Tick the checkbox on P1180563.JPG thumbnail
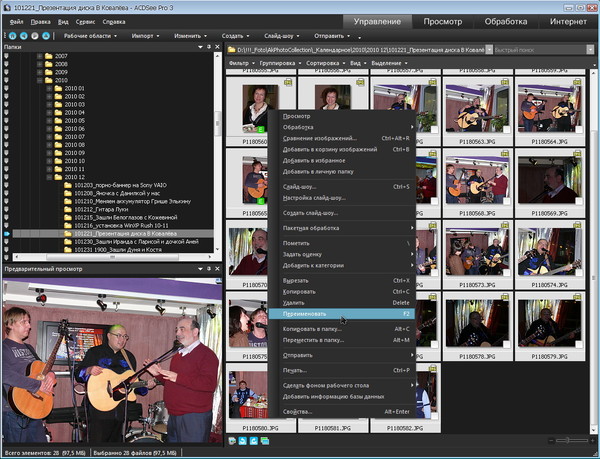This screenshot has height=459, width=600. [x=507, y=130]
